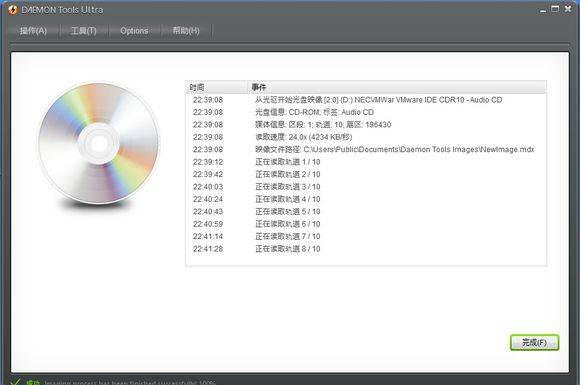Click the green success checkmark in status bar

(15, 382)
